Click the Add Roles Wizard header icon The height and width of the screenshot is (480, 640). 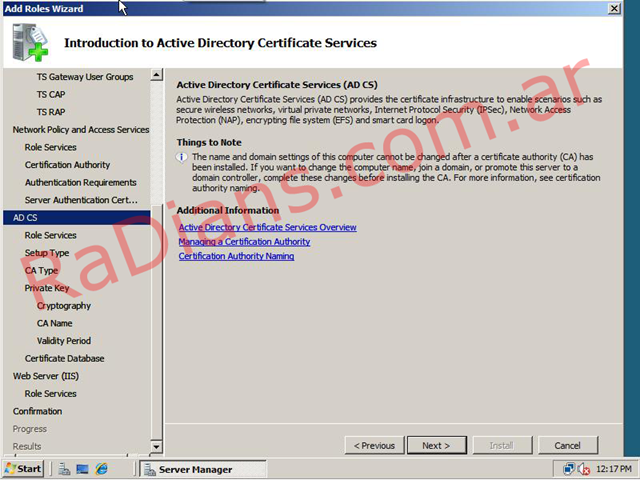pos(28,42)
